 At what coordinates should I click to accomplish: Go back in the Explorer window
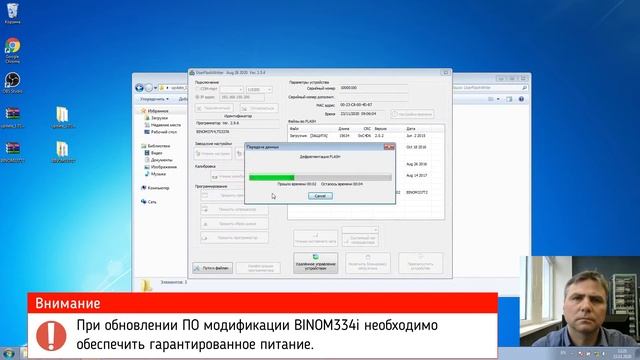pos(139,88)
